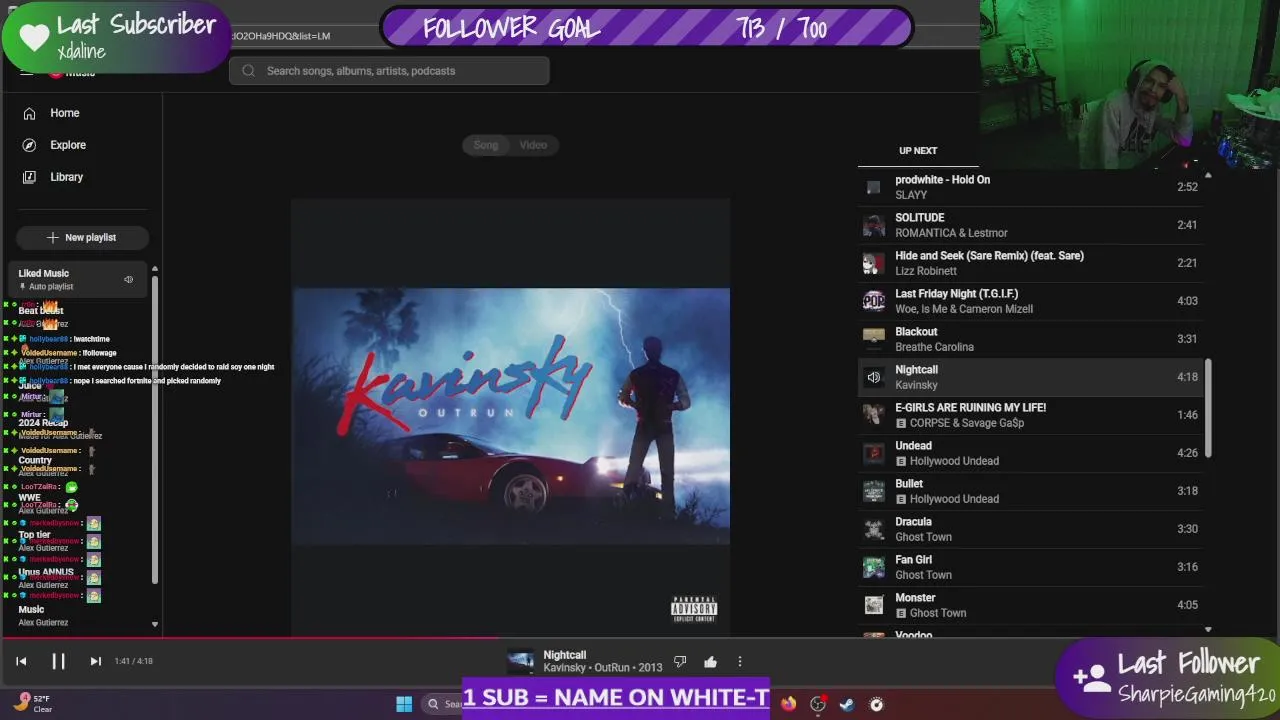Open Firefox from the taskbar
The image size is (1280, 720).
pyautogui.click(x=788, y=704)
